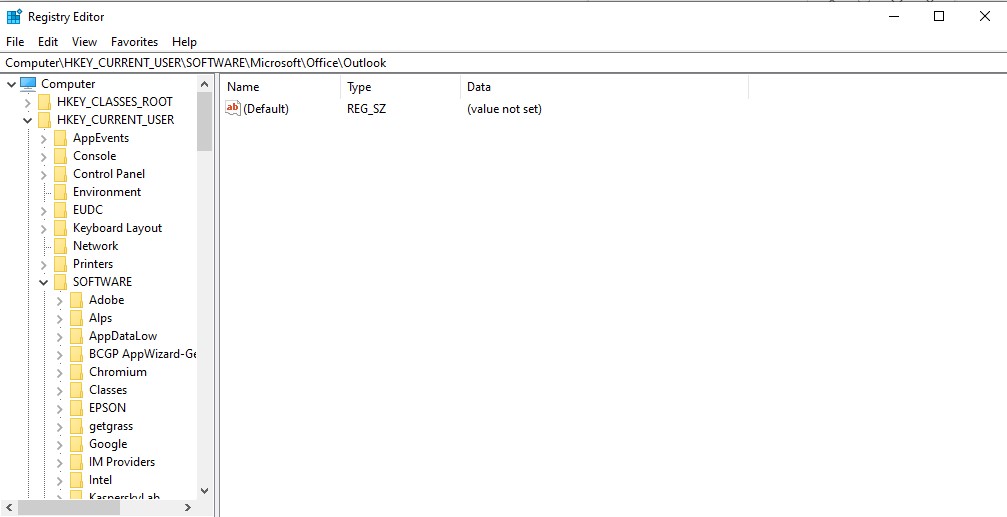
Task: Expand the Keyboard Layout key
Action: coord(44,228)
